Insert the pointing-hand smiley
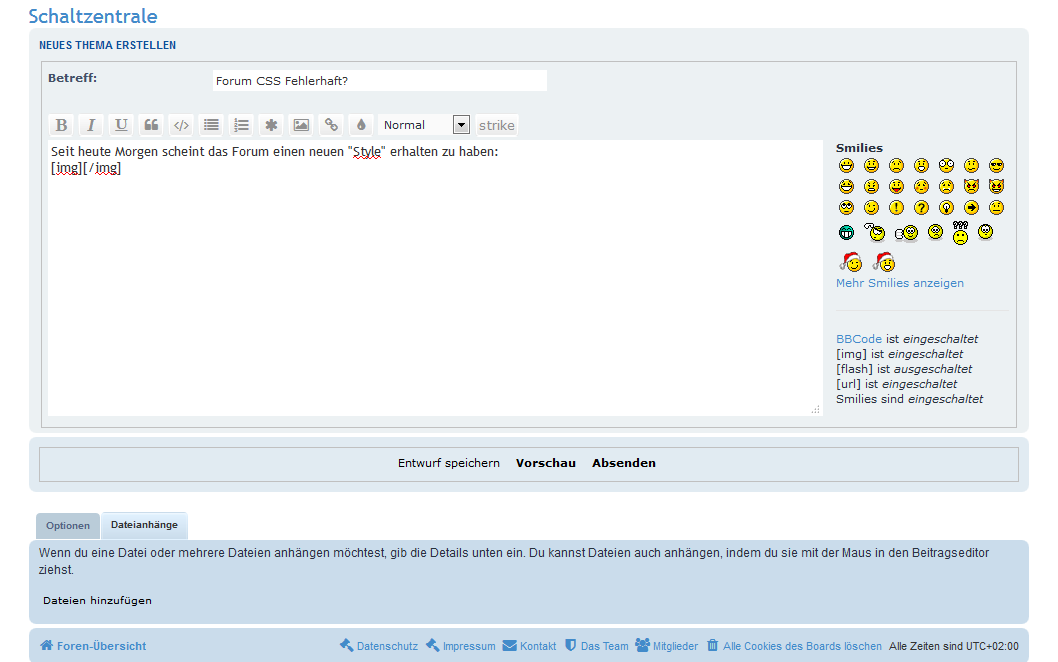This screenshot has height=662, width=1058. click(x=906, y=233)
